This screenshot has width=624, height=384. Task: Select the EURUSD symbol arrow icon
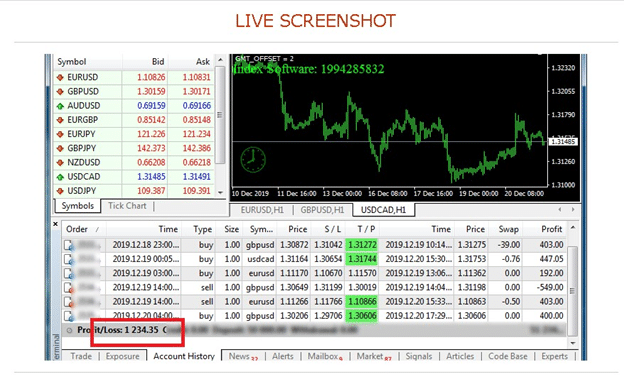[x=60, y=77]
